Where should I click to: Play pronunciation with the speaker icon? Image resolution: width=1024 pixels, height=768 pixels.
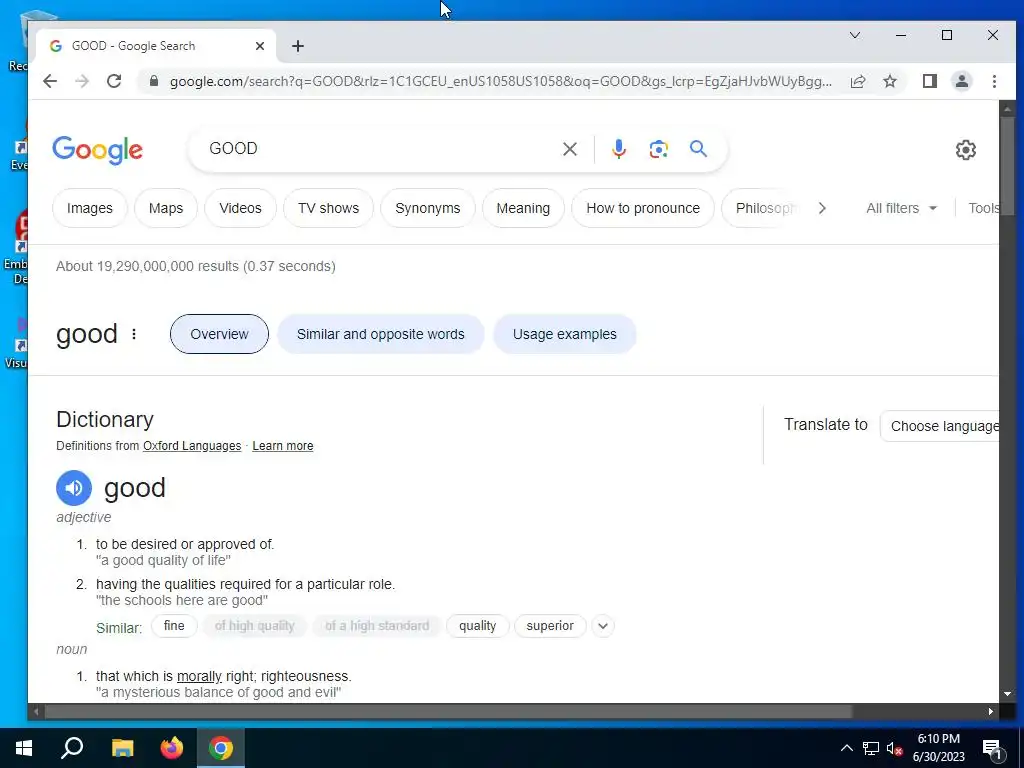[x=74, y=488]
